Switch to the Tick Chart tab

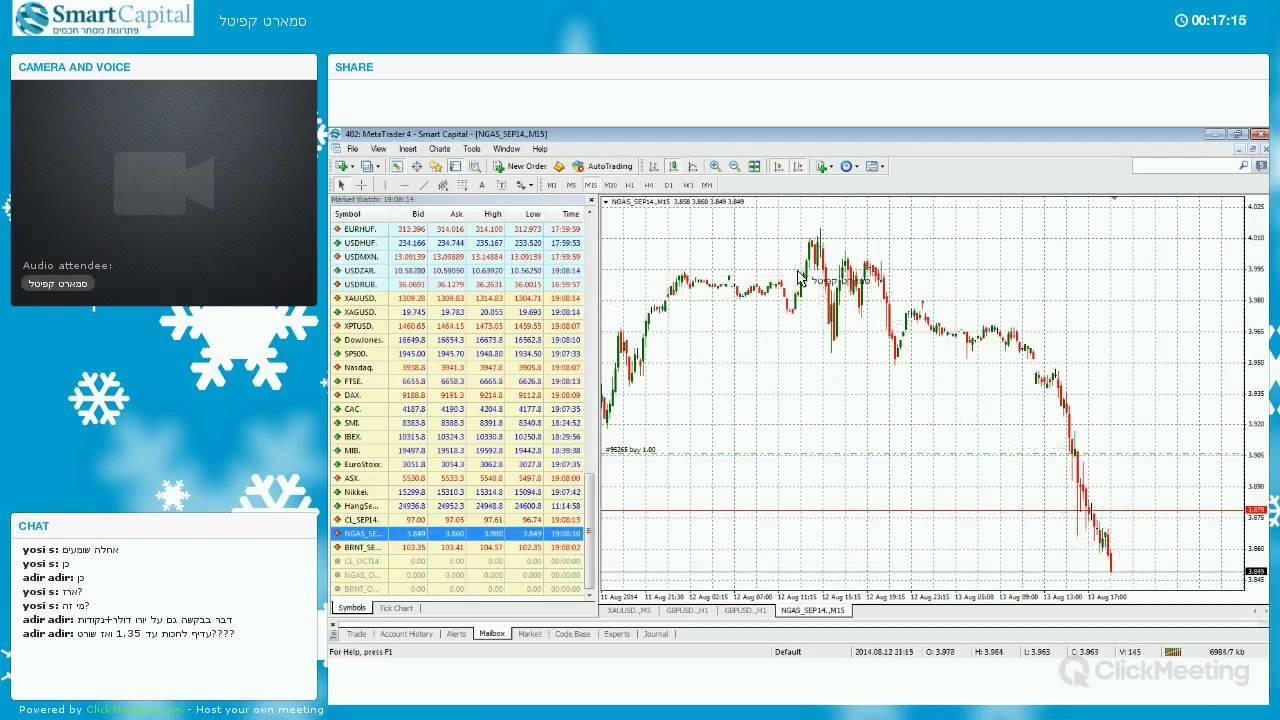click(396, 608)
